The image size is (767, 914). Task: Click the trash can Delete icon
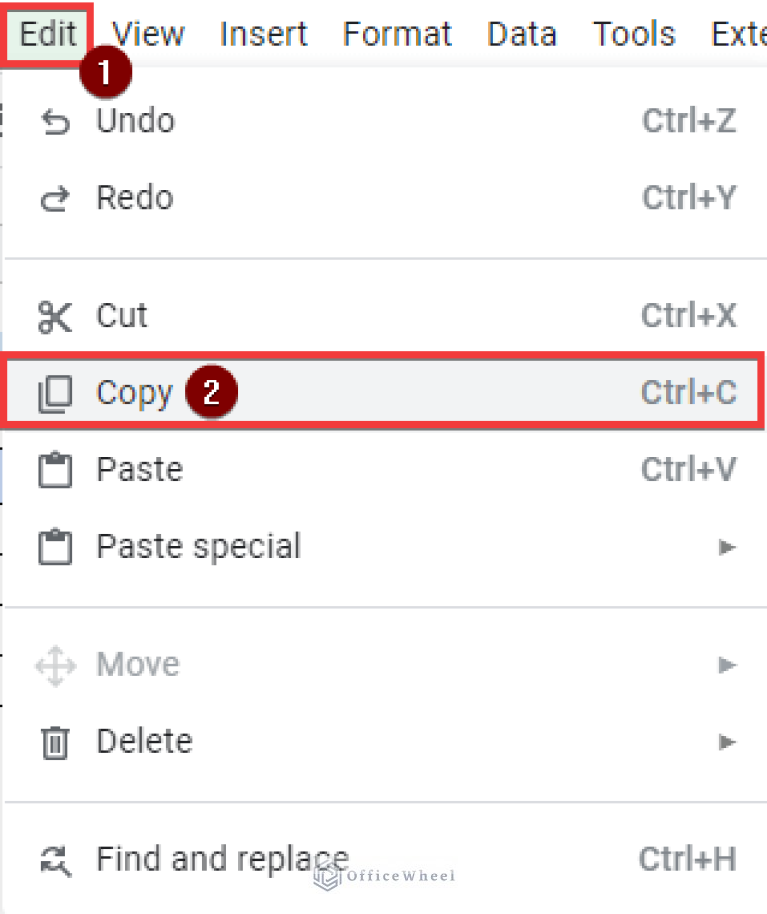click(x=55, y=740)
